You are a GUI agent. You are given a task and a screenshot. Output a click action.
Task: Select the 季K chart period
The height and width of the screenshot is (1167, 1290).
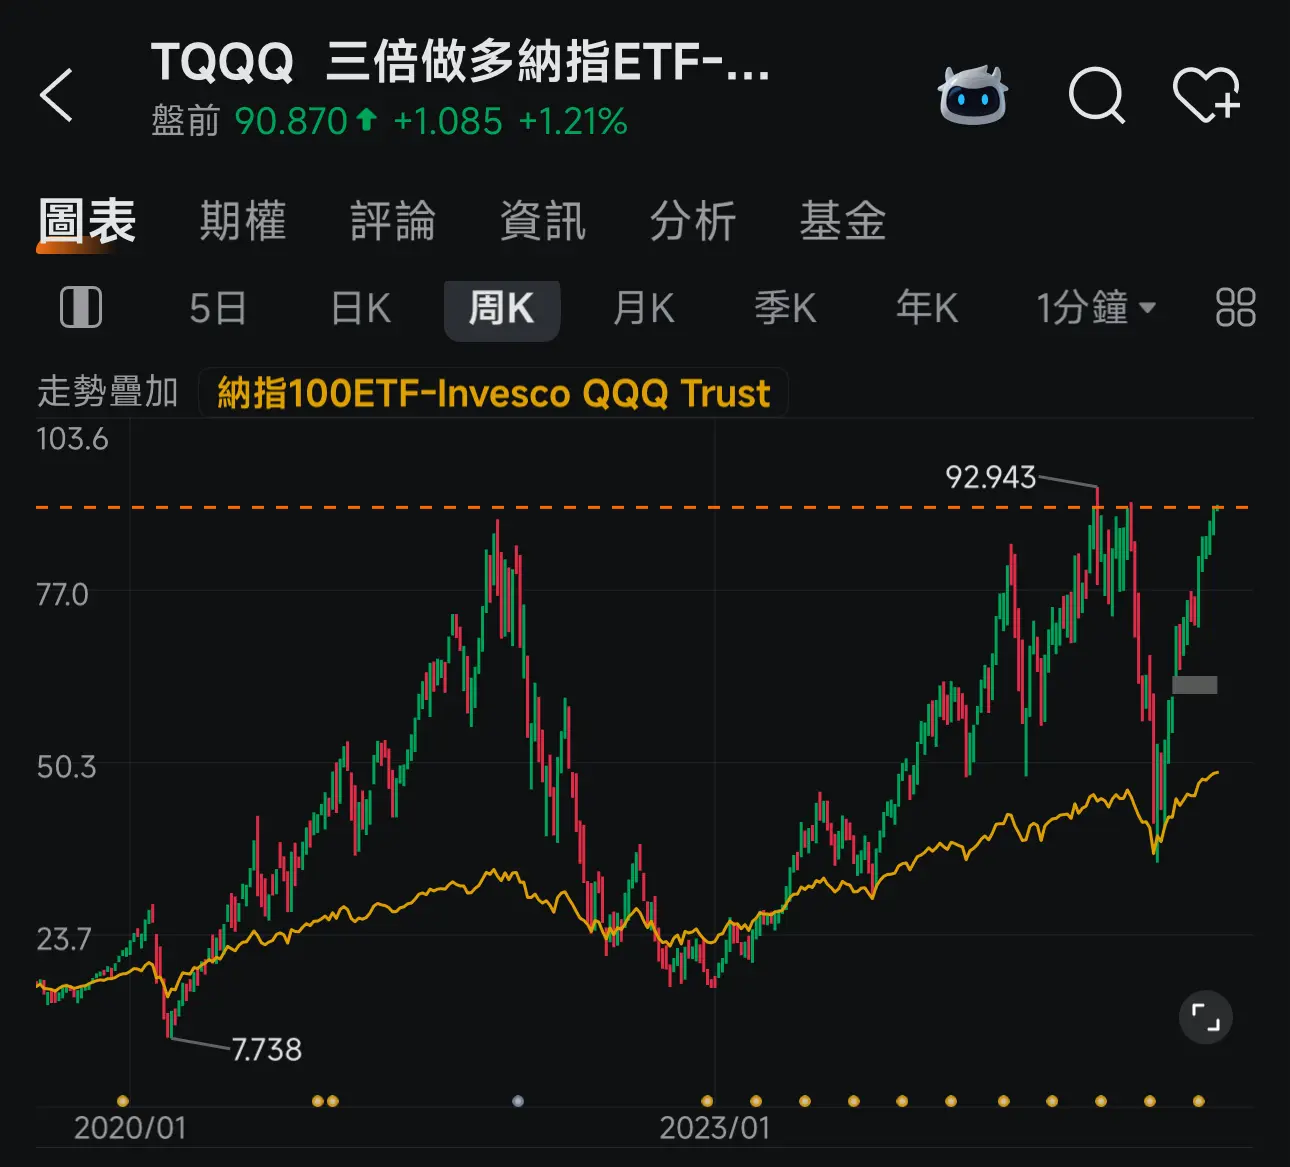coord(786,308)
